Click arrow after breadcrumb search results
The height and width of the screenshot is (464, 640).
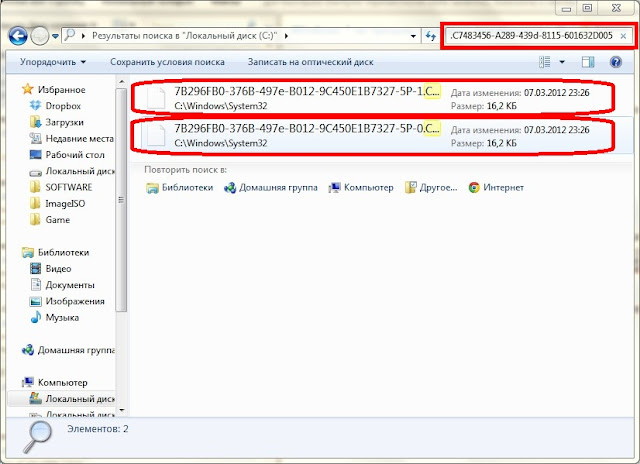pyautogui.click(x=287, y=36)
